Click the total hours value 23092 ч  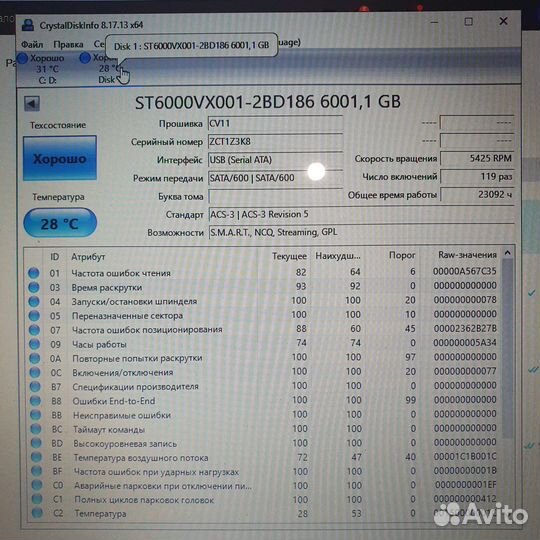(477, 195)
